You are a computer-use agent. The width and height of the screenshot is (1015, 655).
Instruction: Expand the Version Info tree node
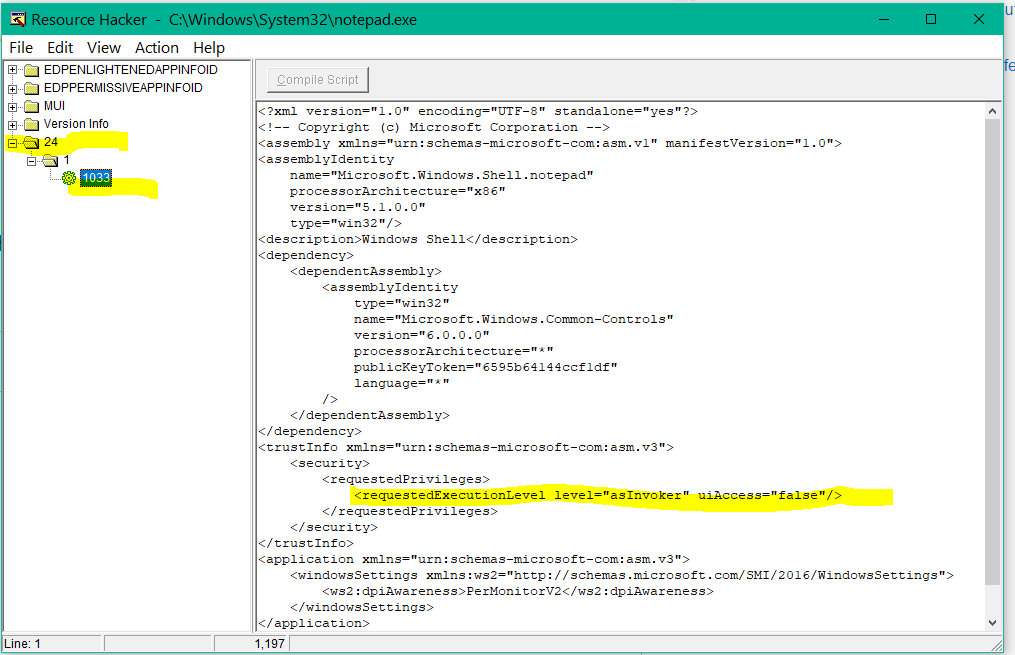click(x=12, y=124)
